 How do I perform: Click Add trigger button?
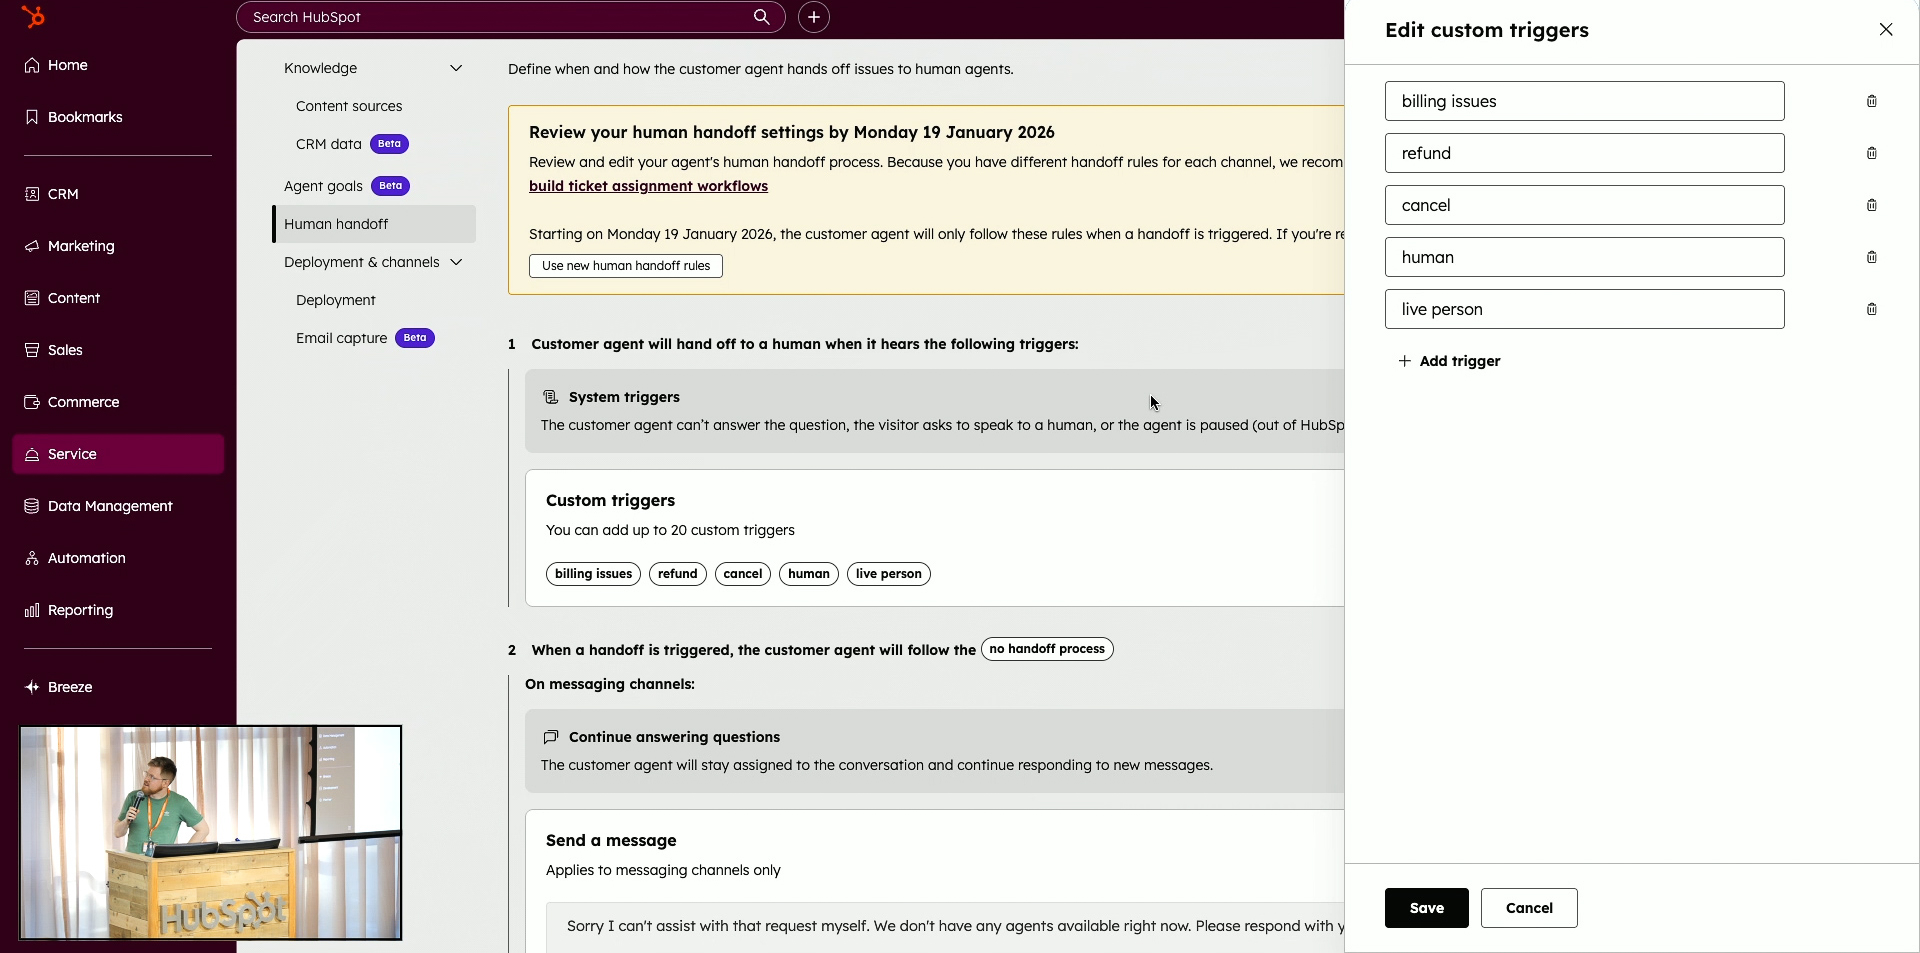click(x=1449, y=361)
